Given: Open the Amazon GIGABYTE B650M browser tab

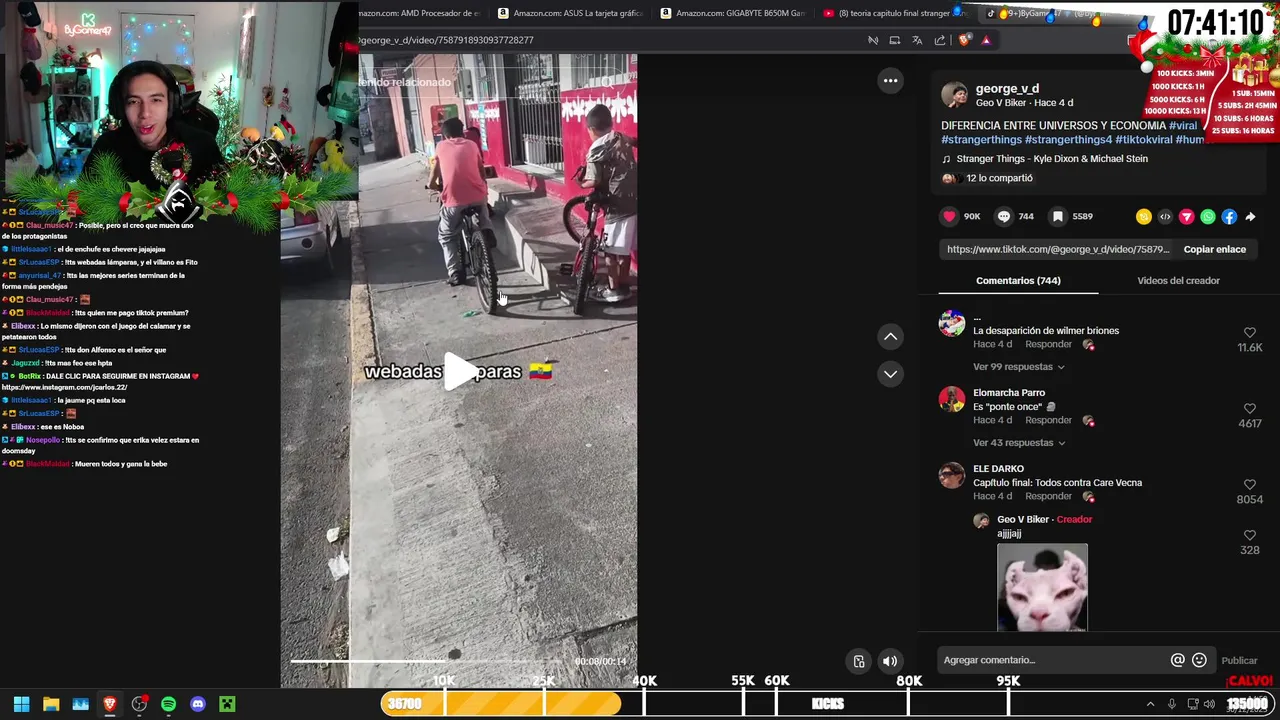Looking at the screenshot, I should 733,13.
